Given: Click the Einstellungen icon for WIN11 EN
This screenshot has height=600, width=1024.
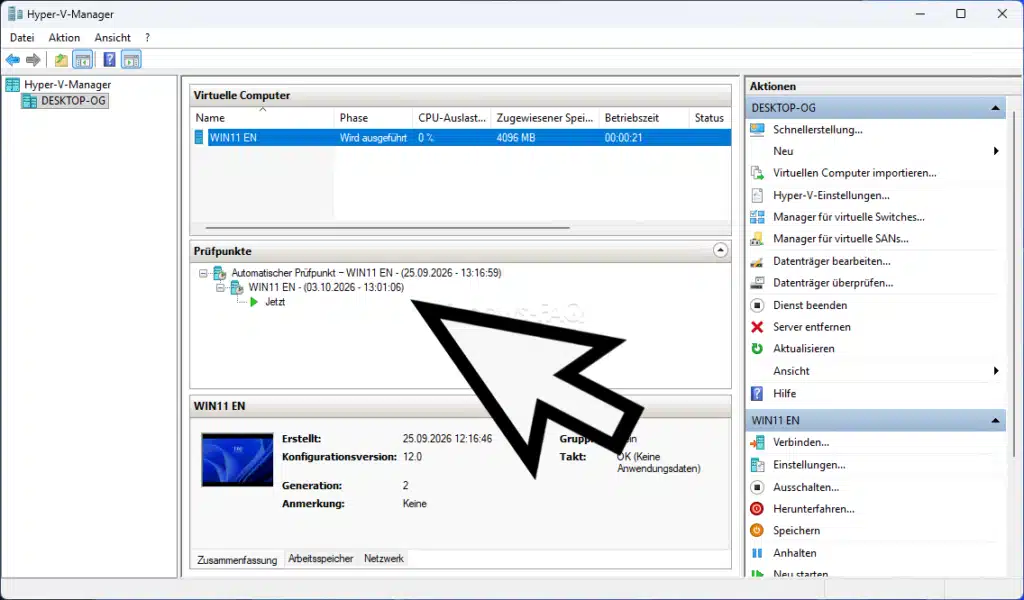Looking at the screenshot, I should [x=757, y=465].
